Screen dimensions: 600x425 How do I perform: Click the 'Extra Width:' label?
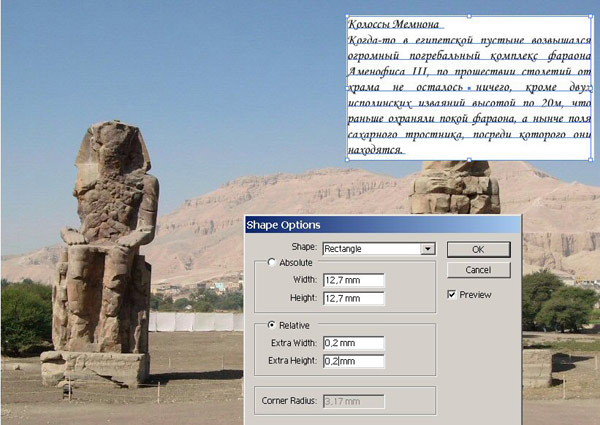tap(293, 343)
